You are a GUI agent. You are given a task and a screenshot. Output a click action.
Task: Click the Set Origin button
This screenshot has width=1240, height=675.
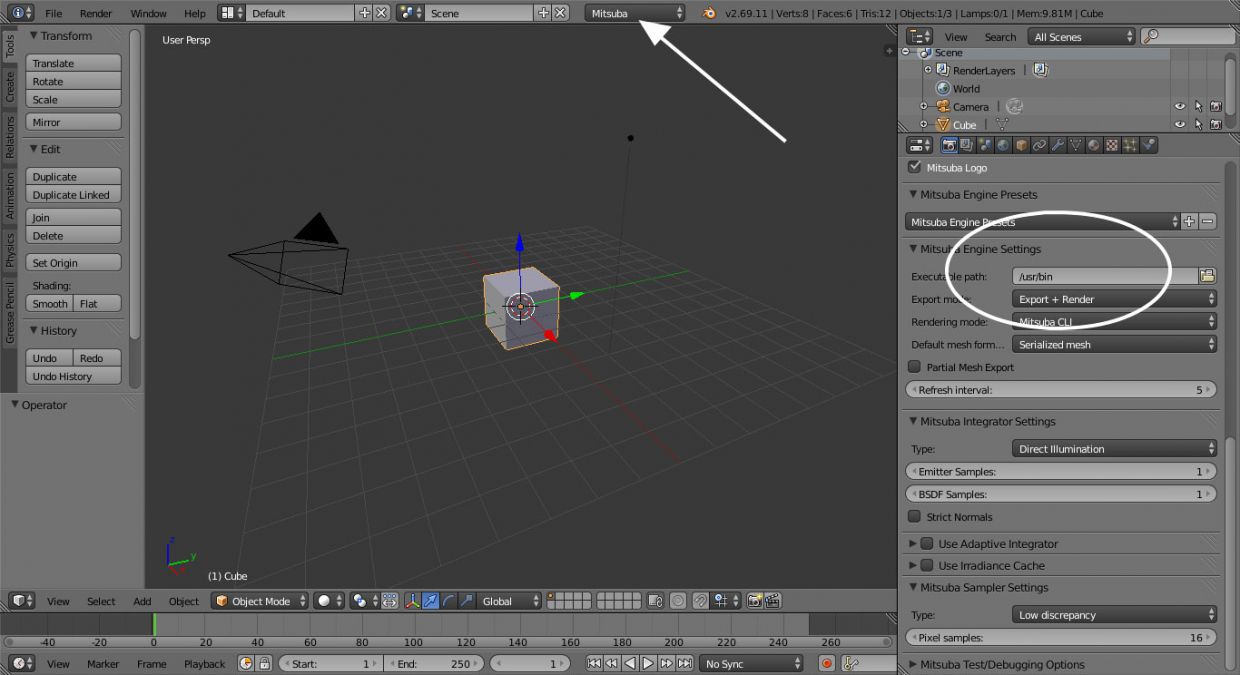[x=75, y=263]
